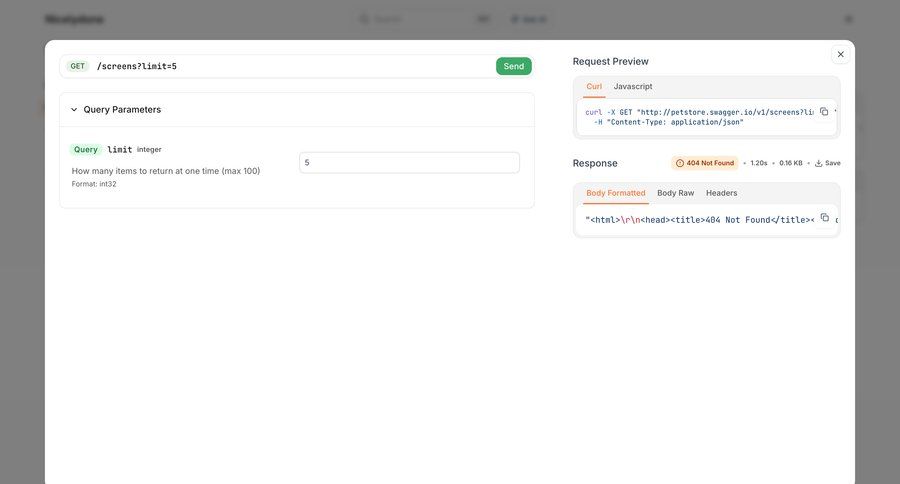Viewport: 900px width, 484px height.
Task: Copy the curl request command
Action: 824,112
